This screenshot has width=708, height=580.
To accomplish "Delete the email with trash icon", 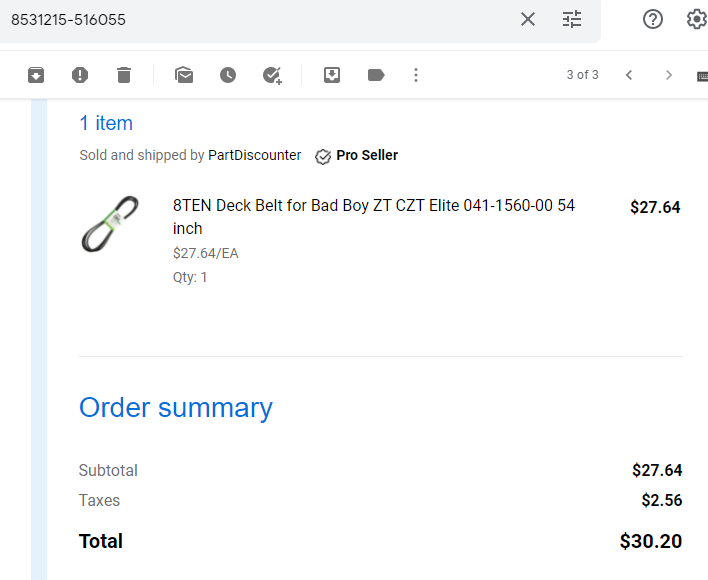I will (x=124, y=75).
